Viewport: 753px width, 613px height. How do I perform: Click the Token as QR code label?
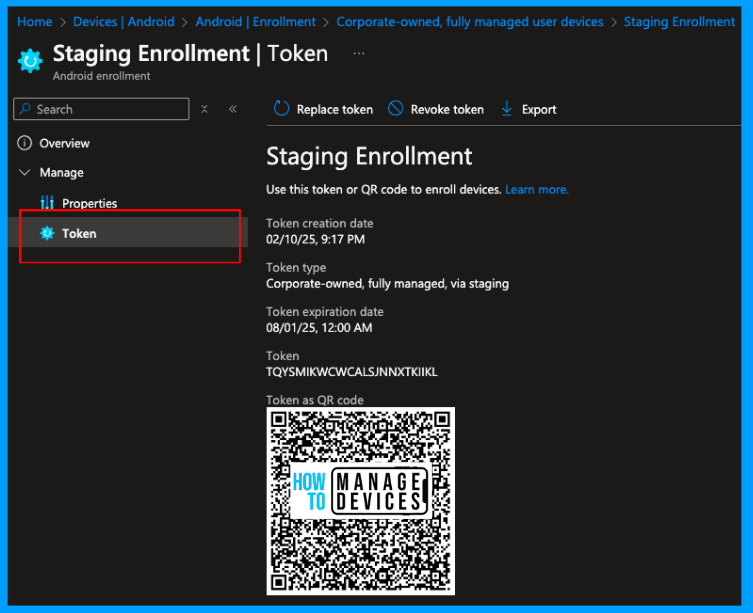point(315,400)
